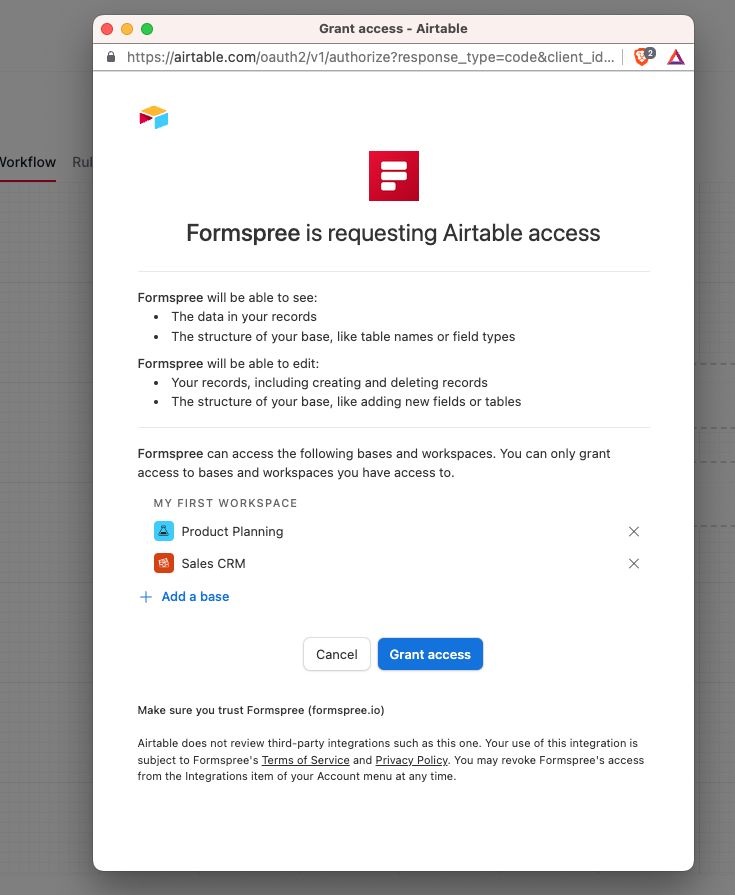Remove Sales CRM base from access
This screenshot has height=895, width=735.
coord(633,564)
